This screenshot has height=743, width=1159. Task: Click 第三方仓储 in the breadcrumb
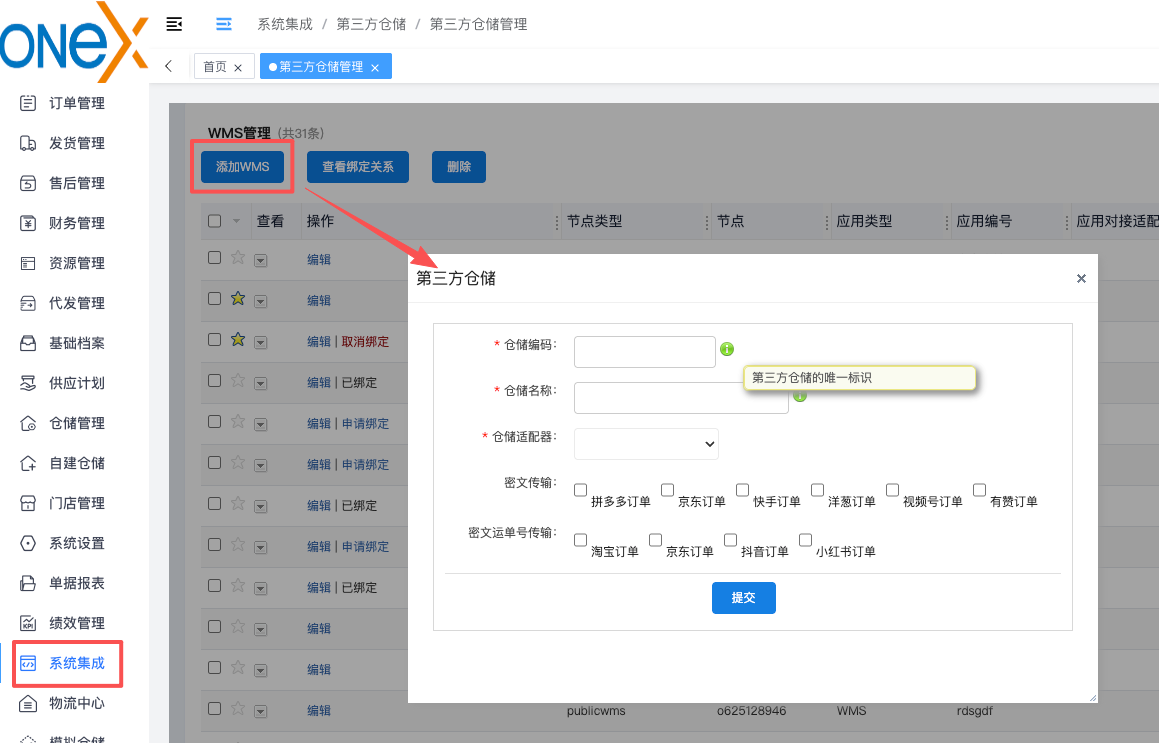371,24
